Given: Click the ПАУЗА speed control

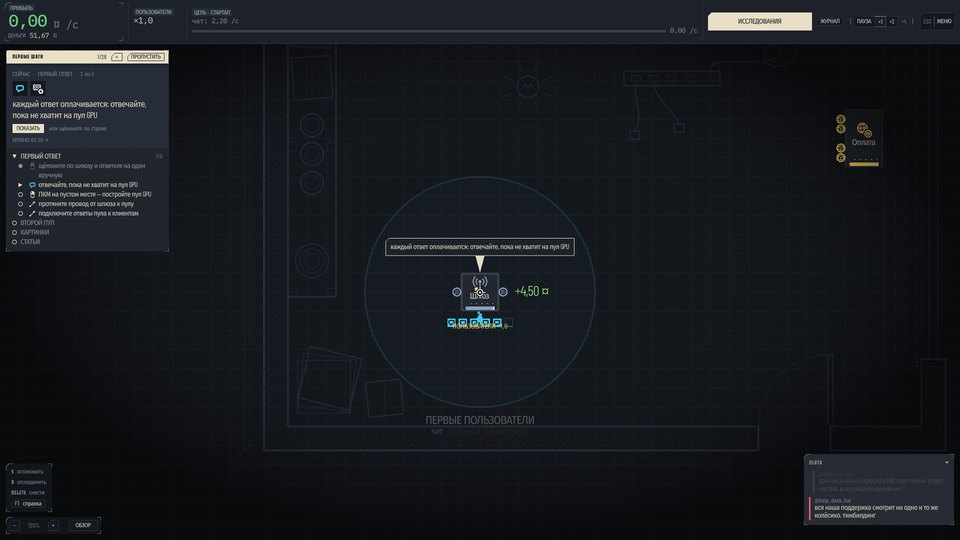Looking at the screenshot, I should click(x=863, y=21).
